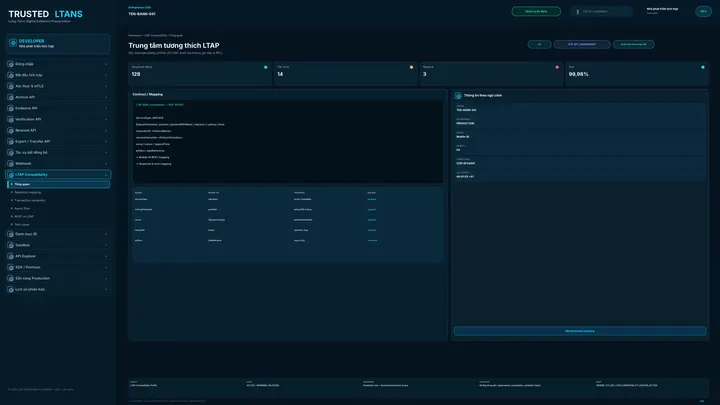Click the Sẵn sàng Production icon
The image size is (720, 405).
click(11, 278)
